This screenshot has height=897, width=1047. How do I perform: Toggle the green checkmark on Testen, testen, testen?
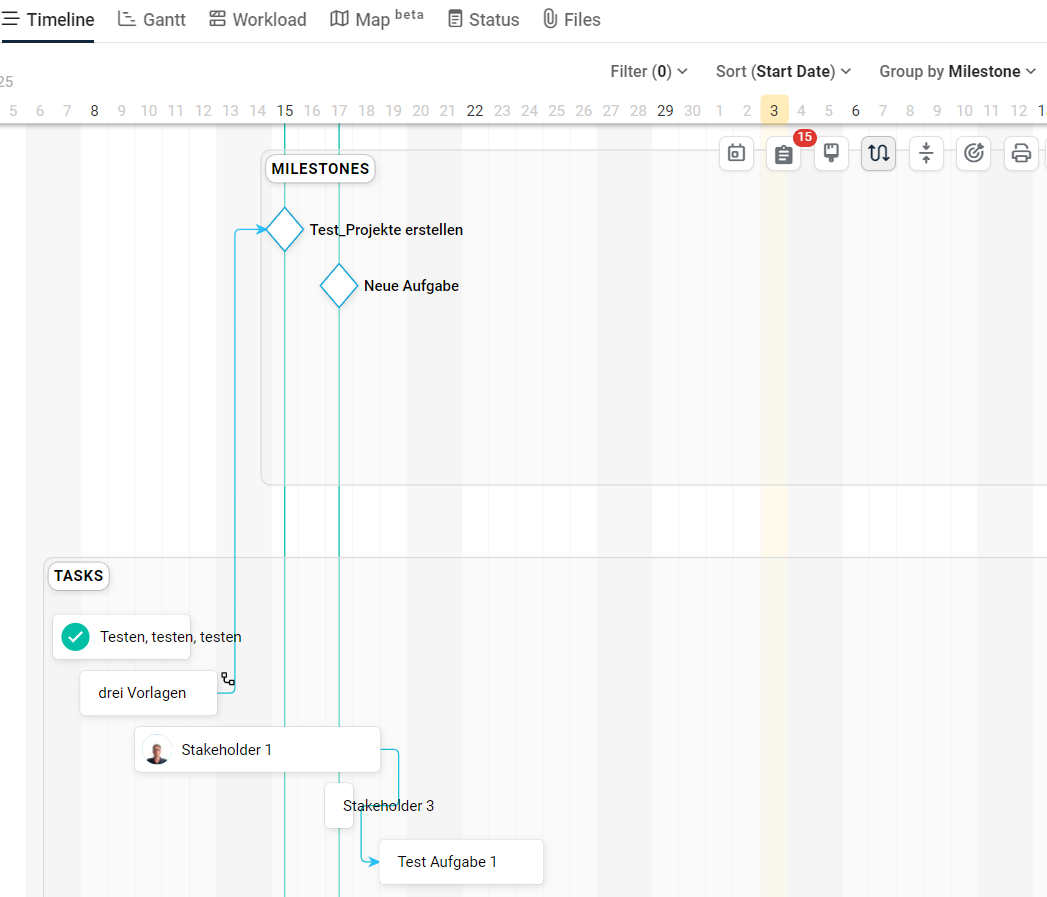(x=75, y=637)
